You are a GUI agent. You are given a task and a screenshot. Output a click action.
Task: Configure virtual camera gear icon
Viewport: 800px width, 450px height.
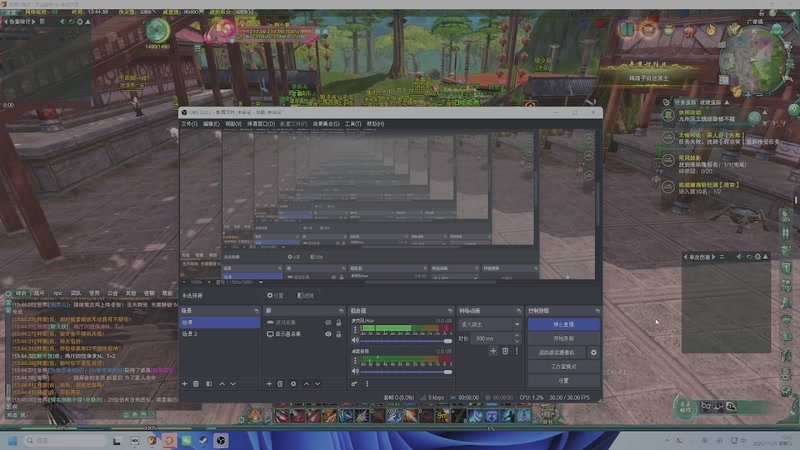click(x=593, y=353)
